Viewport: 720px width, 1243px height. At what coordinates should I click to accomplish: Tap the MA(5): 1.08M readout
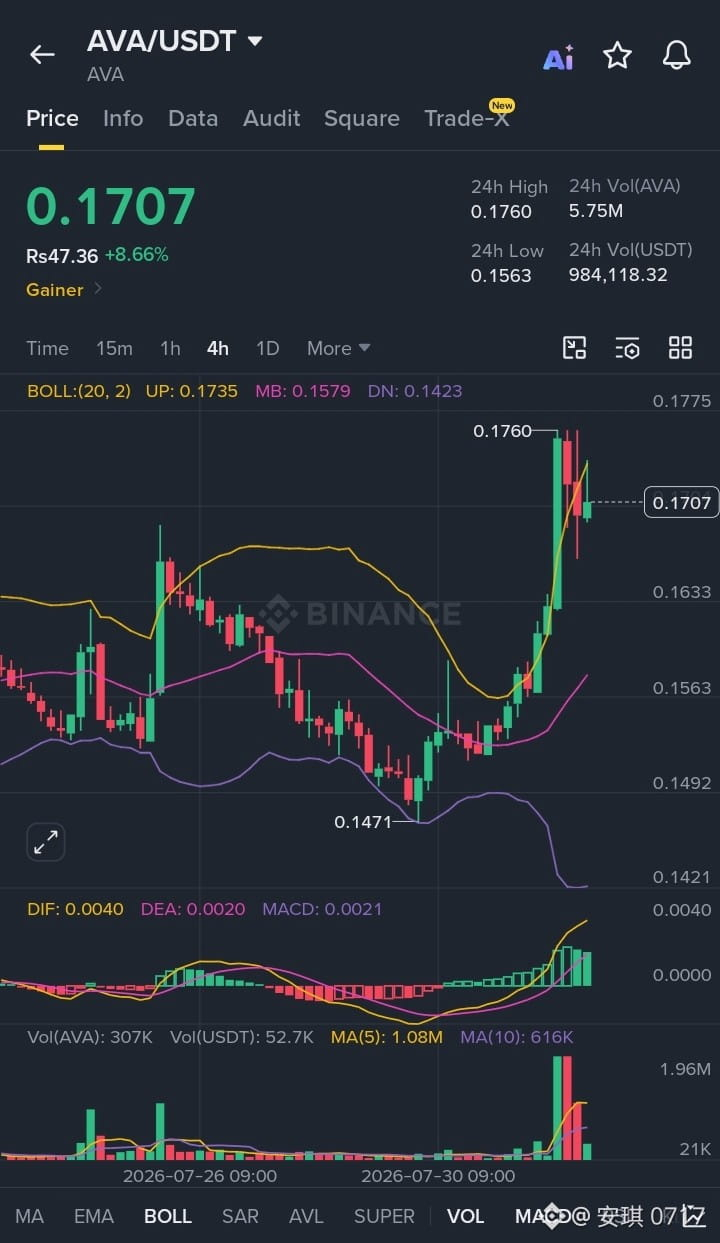pos(387,1037)
